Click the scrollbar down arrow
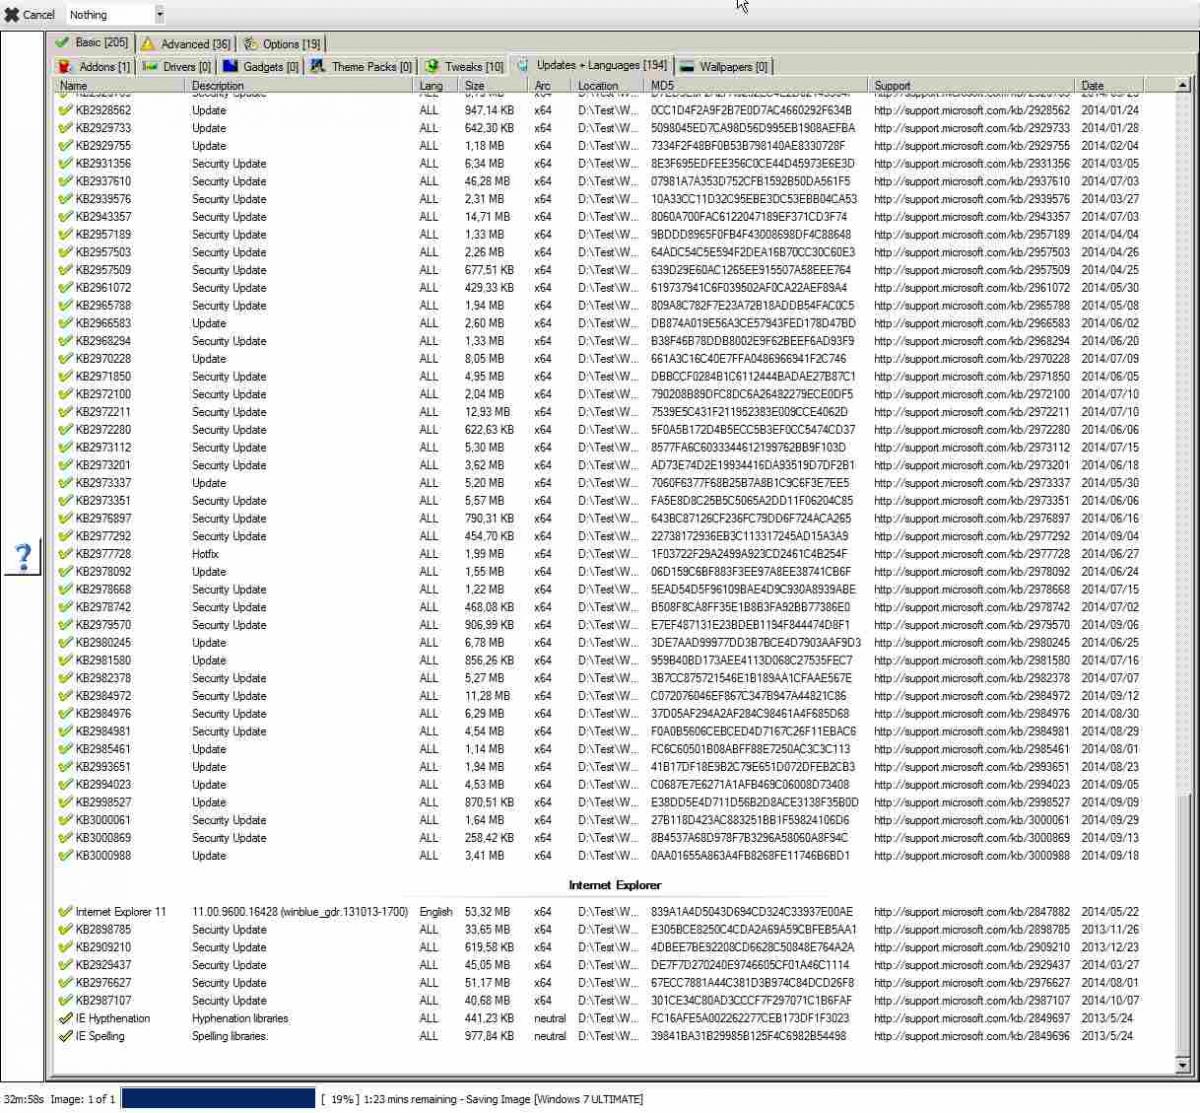The height and width of the screenshot is (1113, 1200). [x=1183, y=1066]
